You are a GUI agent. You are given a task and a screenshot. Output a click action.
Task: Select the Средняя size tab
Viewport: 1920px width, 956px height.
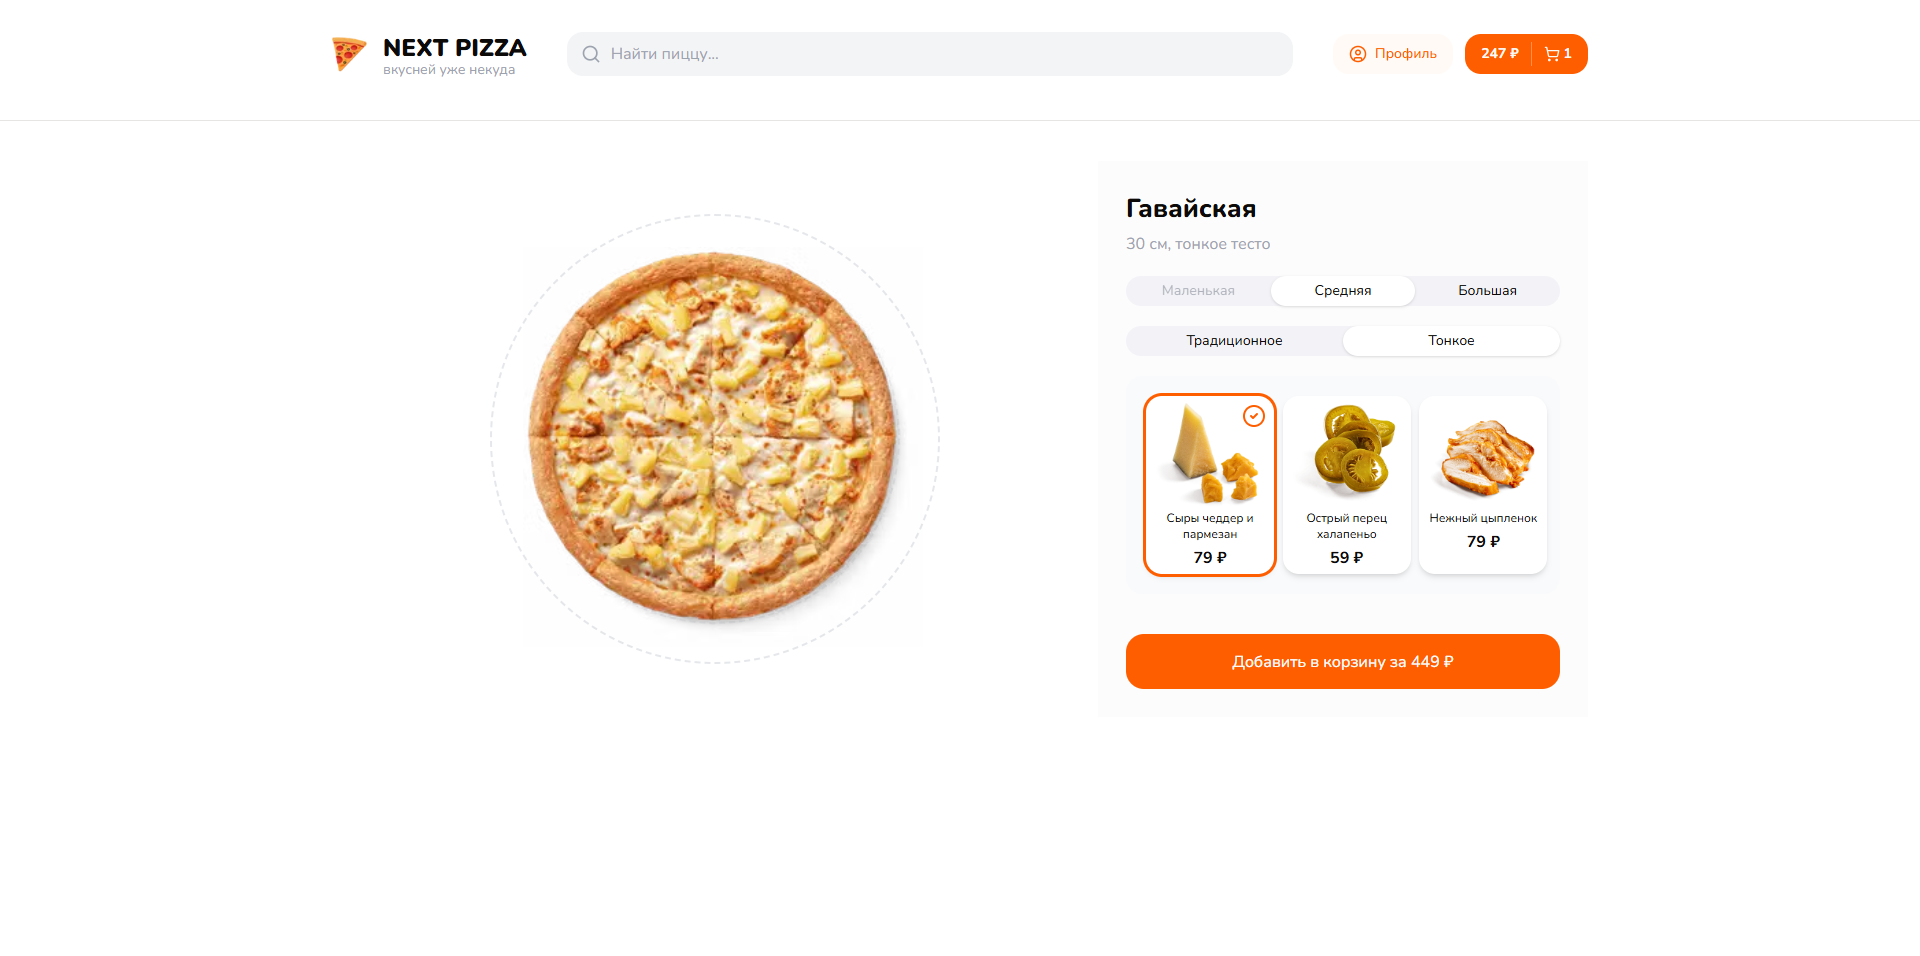pos(1342,290)
